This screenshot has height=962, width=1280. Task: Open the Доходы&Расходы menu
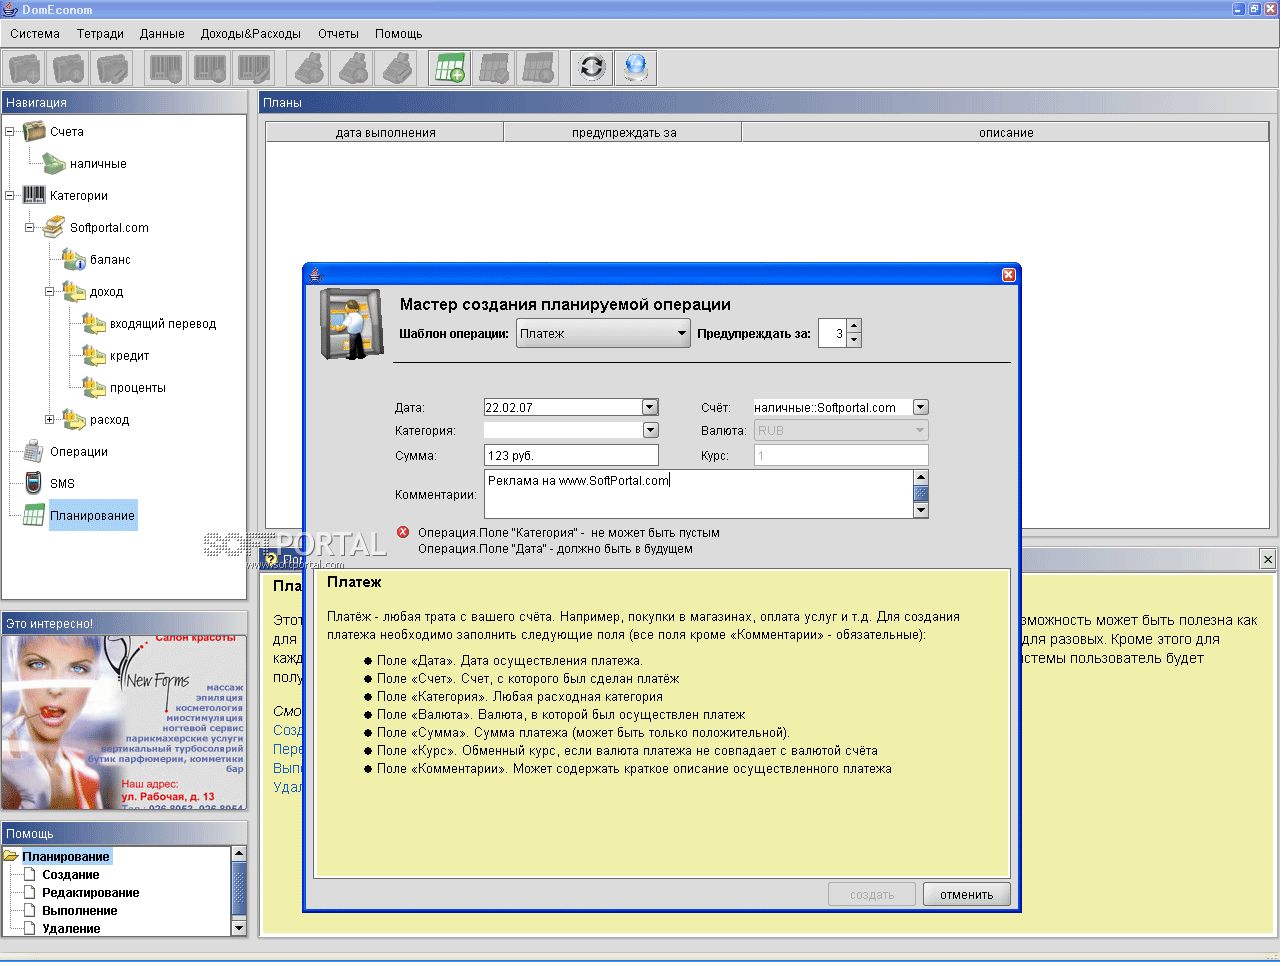point(251,33)
